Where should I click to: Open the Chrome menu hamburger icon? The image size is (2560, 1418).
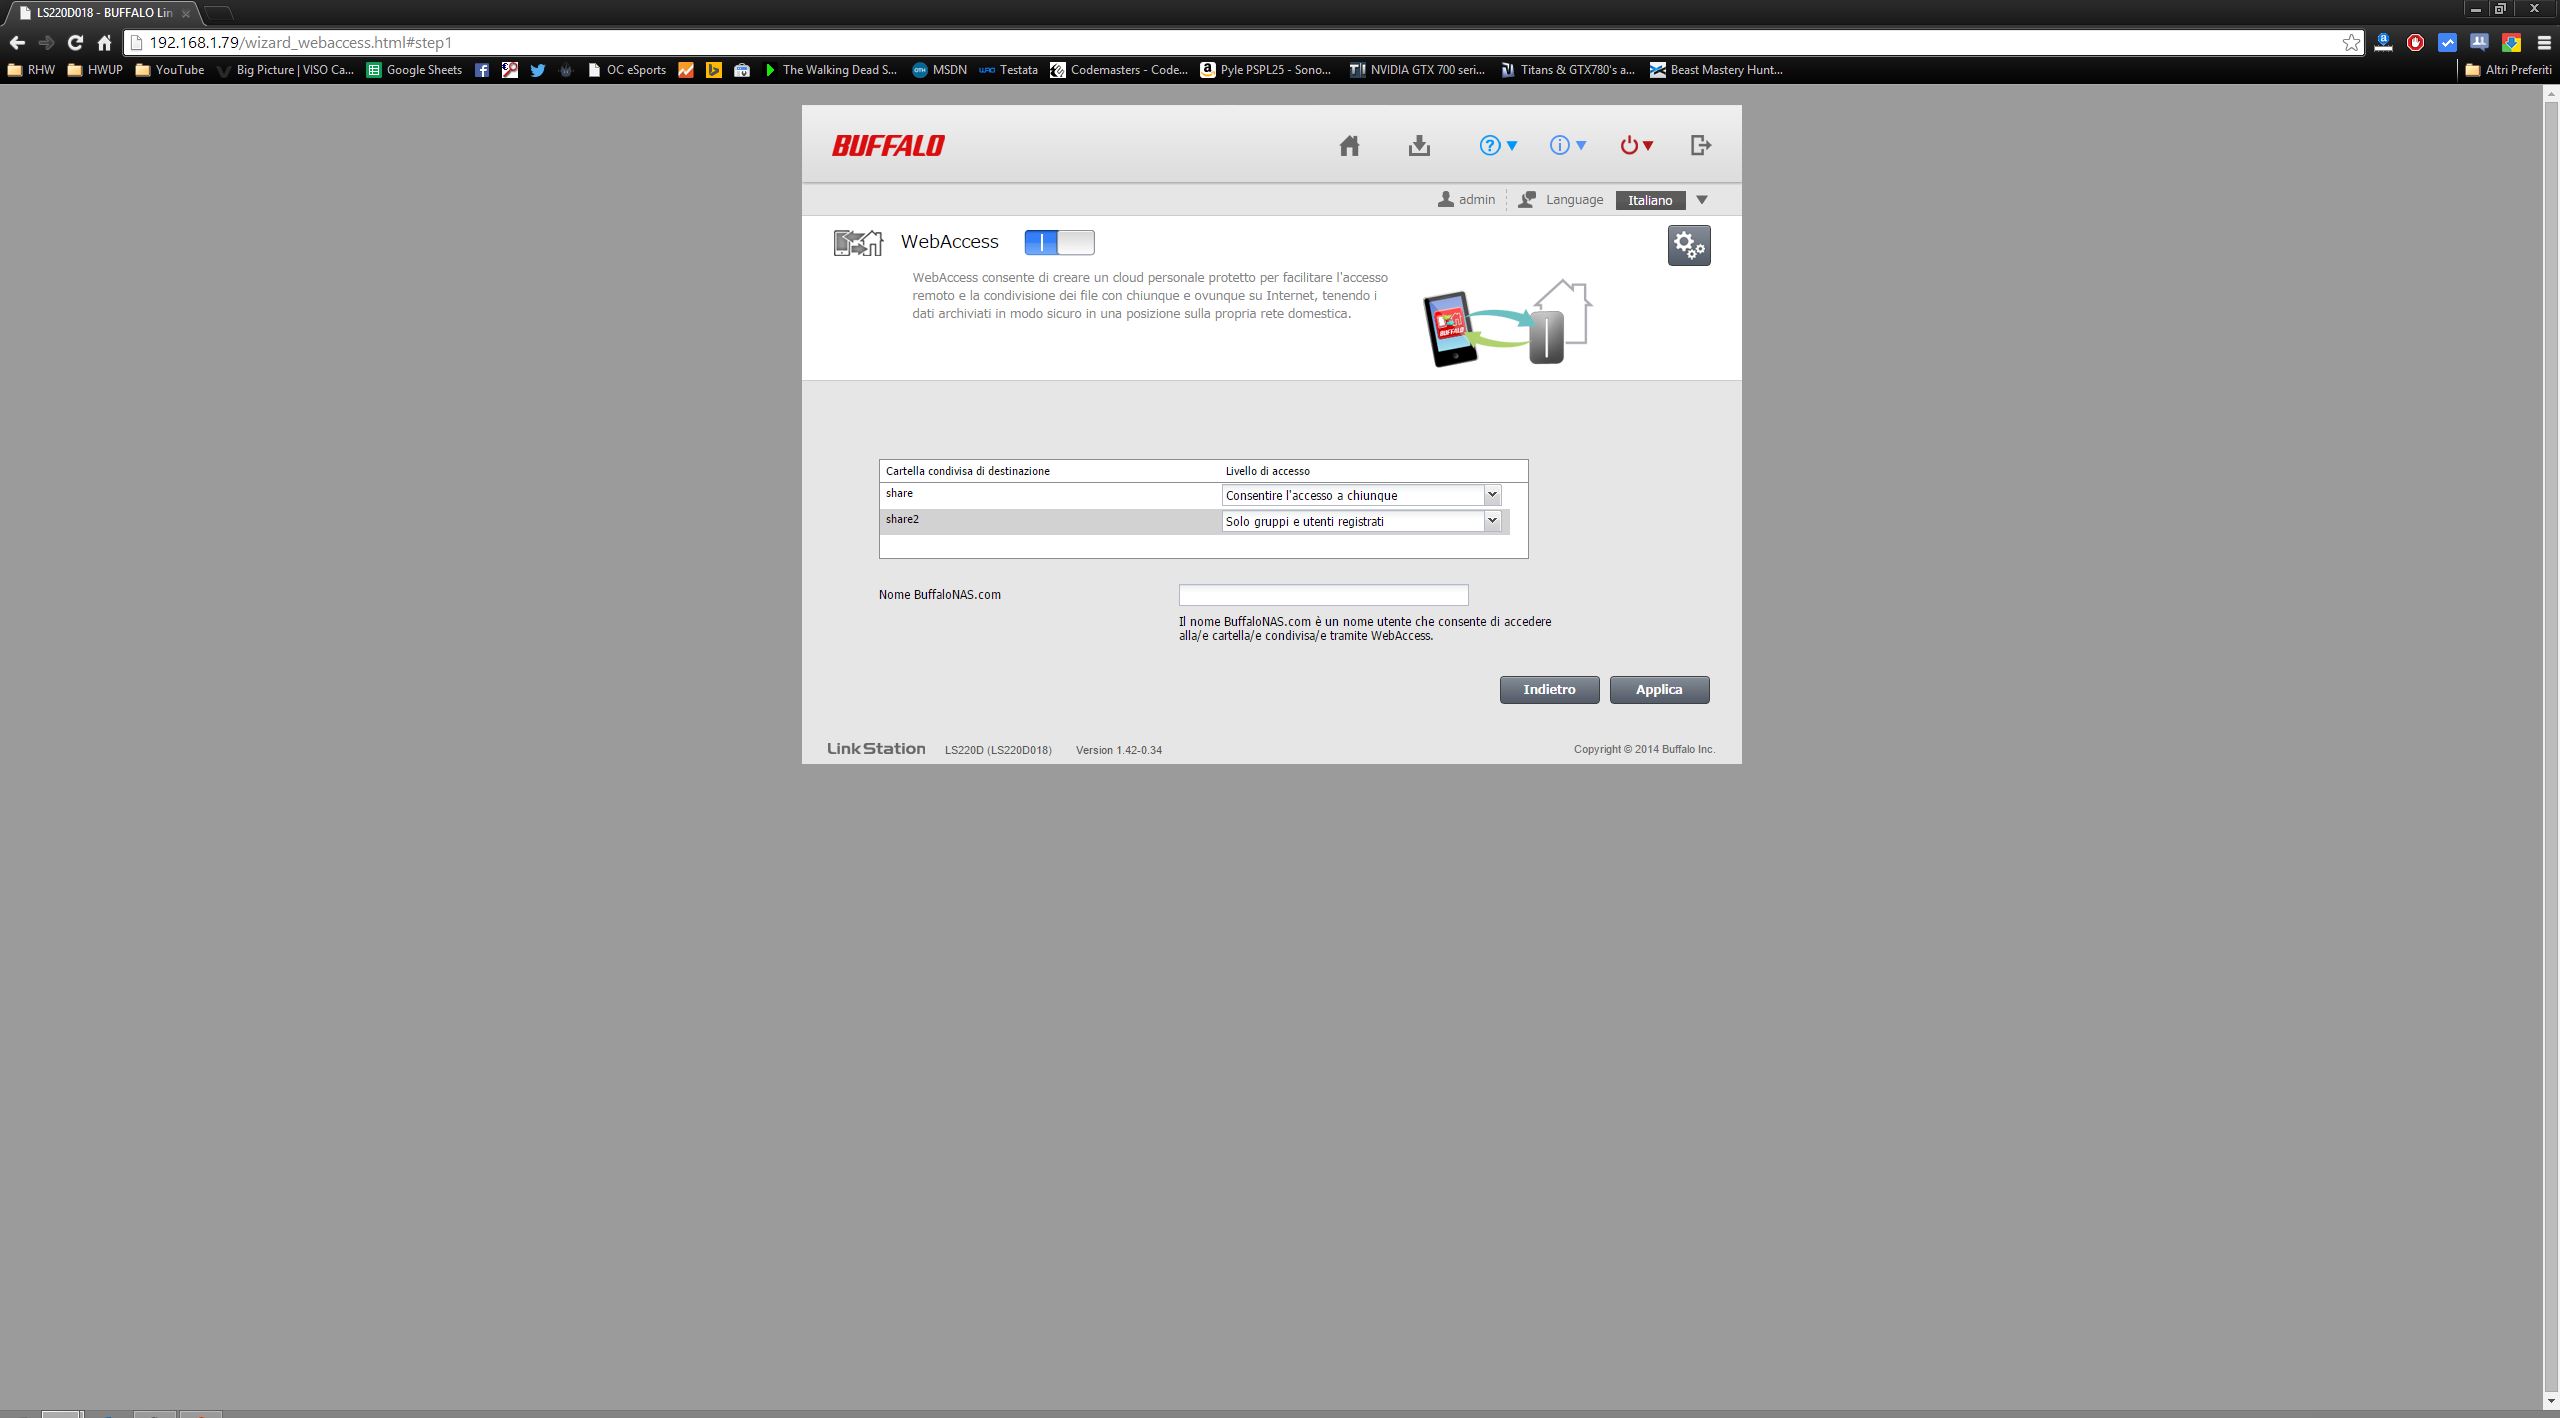2543,42
